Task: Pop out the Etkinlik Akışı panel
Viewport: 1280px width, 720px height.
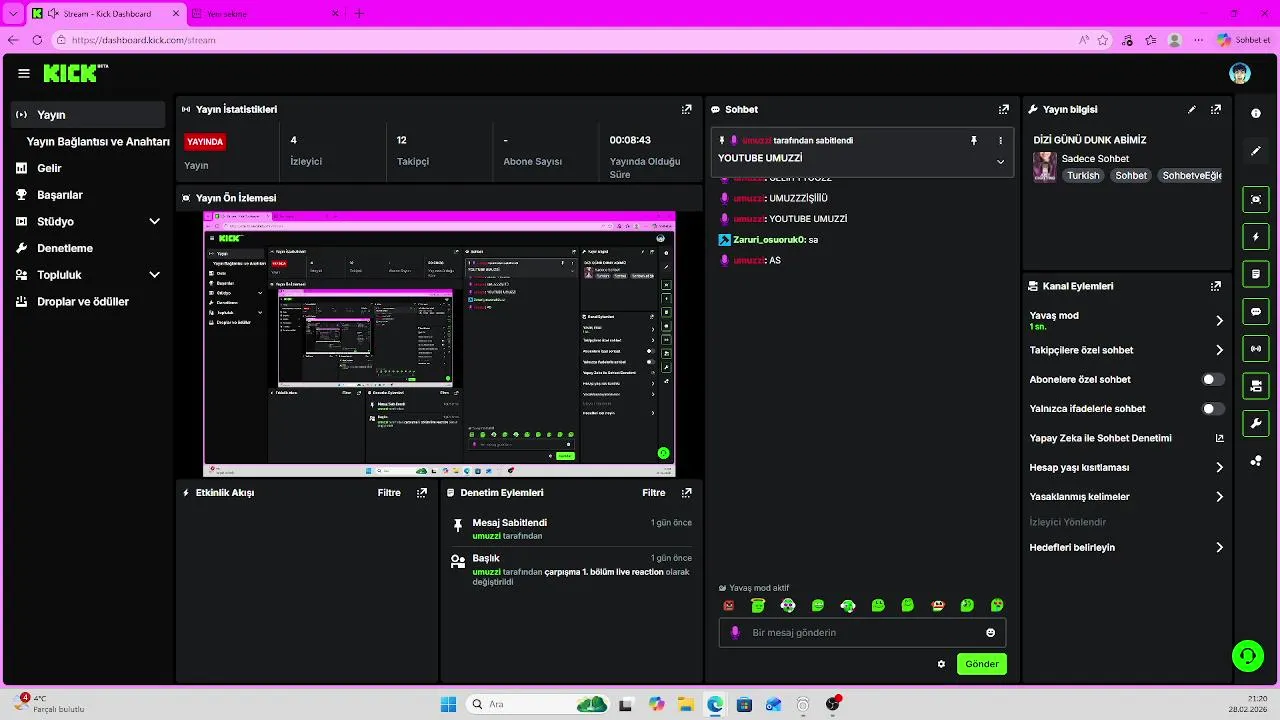Action: coord(422,492)
